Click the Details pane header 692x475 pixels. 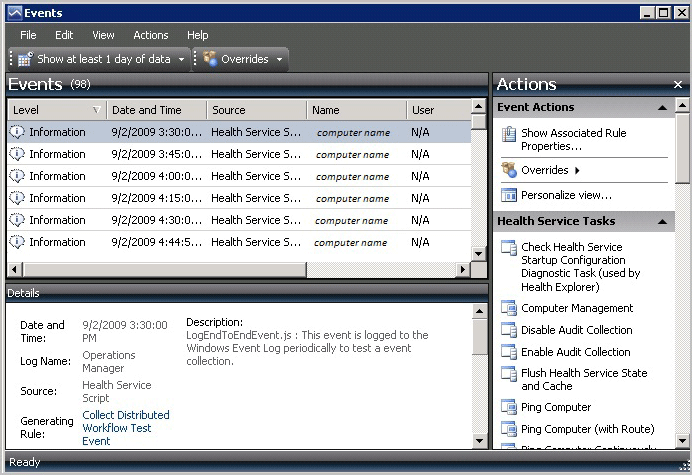tap(247, 293)
